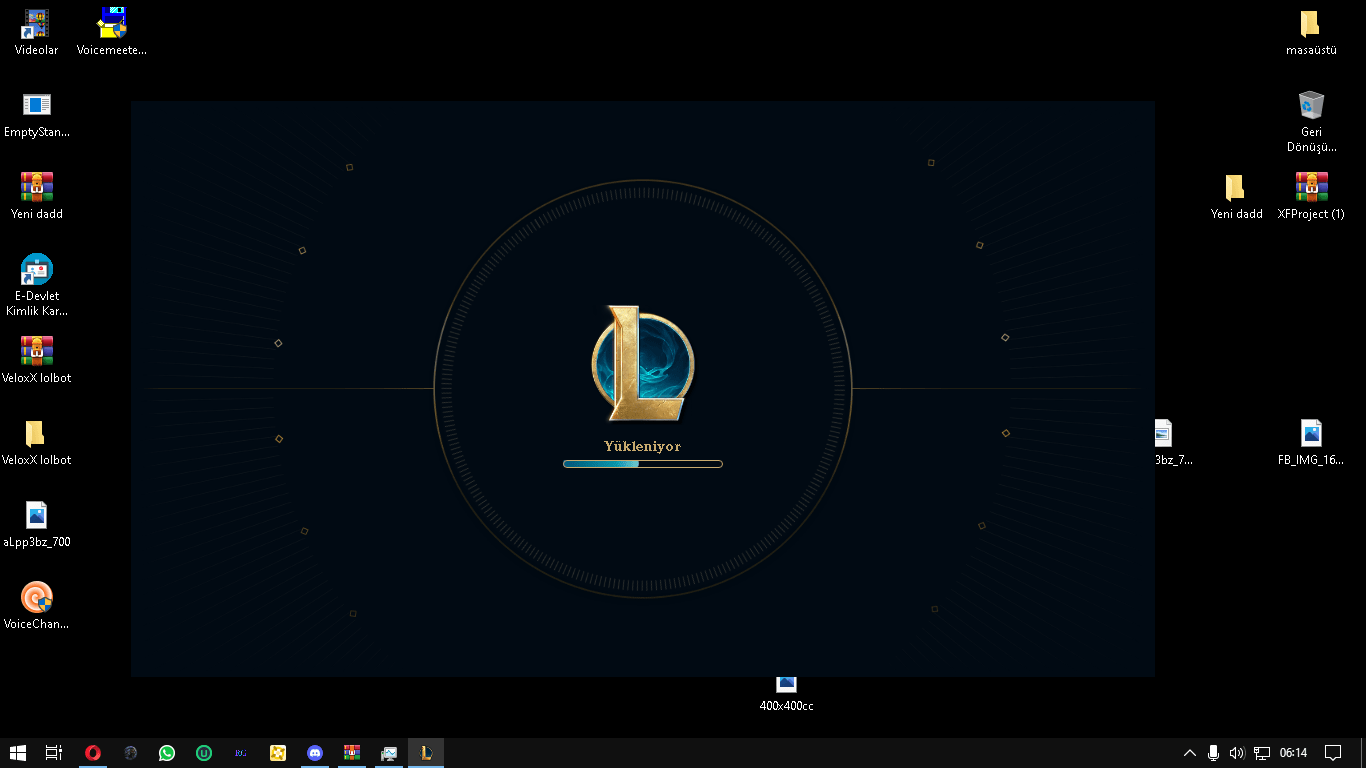Screen dimensions: 1366x768
Task: Select the VeloxX lolbot WinRAR archive
Action: (x=36, y=359)
